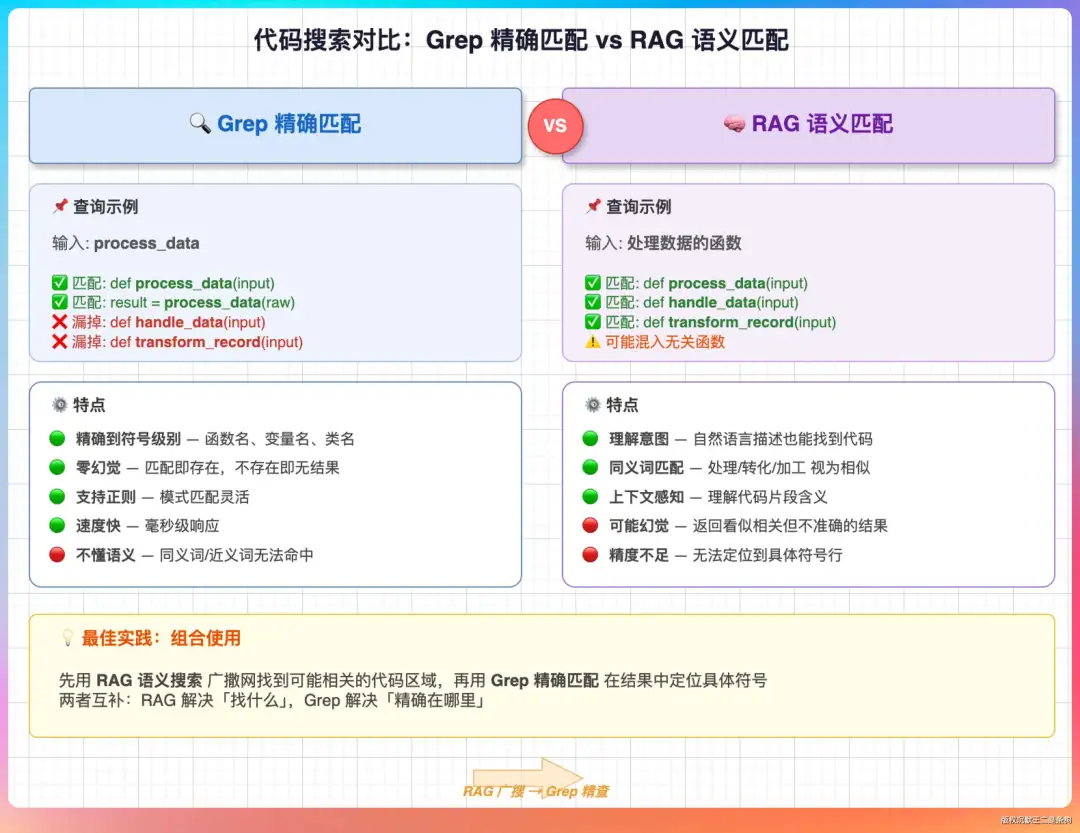Click the green dot beside 速度快
This screenshot has width=1080, height=833.
[x=57, y=526]
